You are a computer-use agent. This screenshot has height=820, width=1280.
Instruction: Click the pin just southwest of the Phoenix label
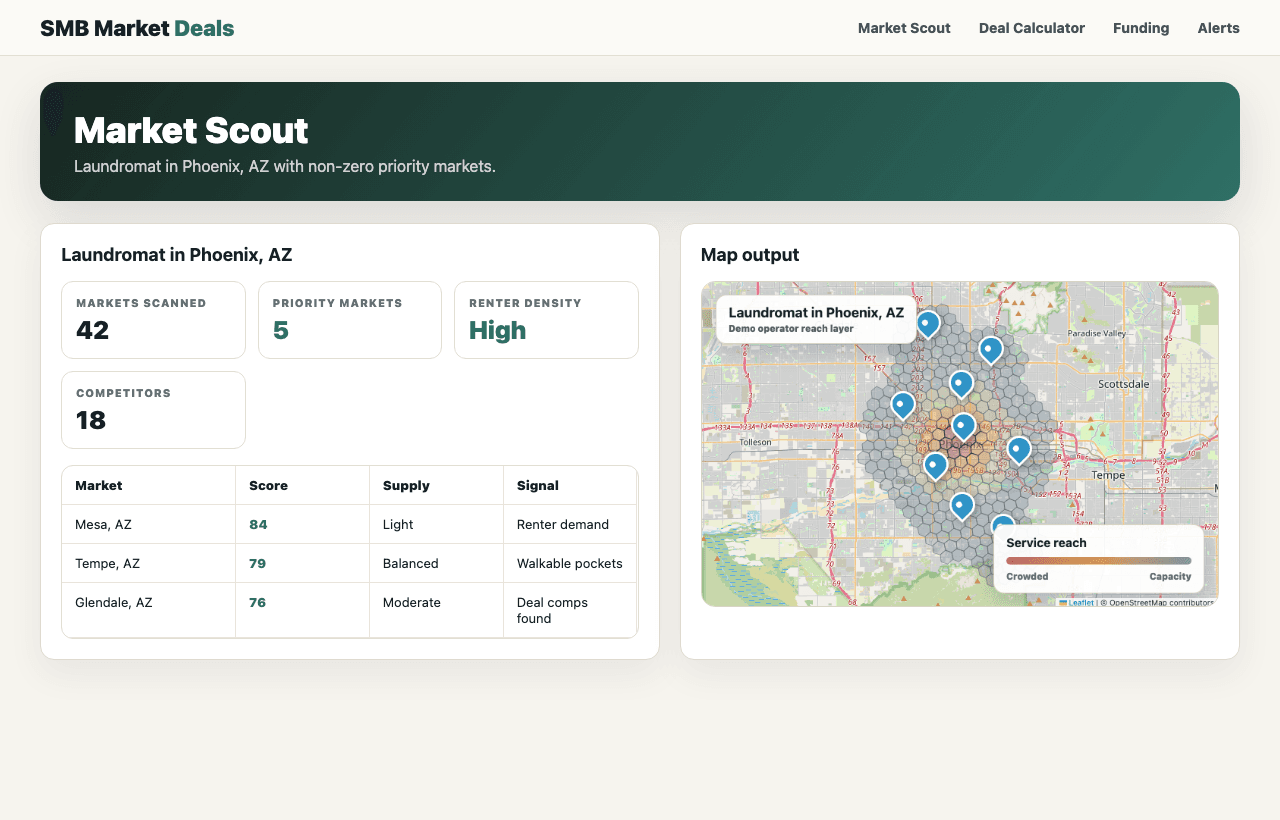[x=935, y=466]
